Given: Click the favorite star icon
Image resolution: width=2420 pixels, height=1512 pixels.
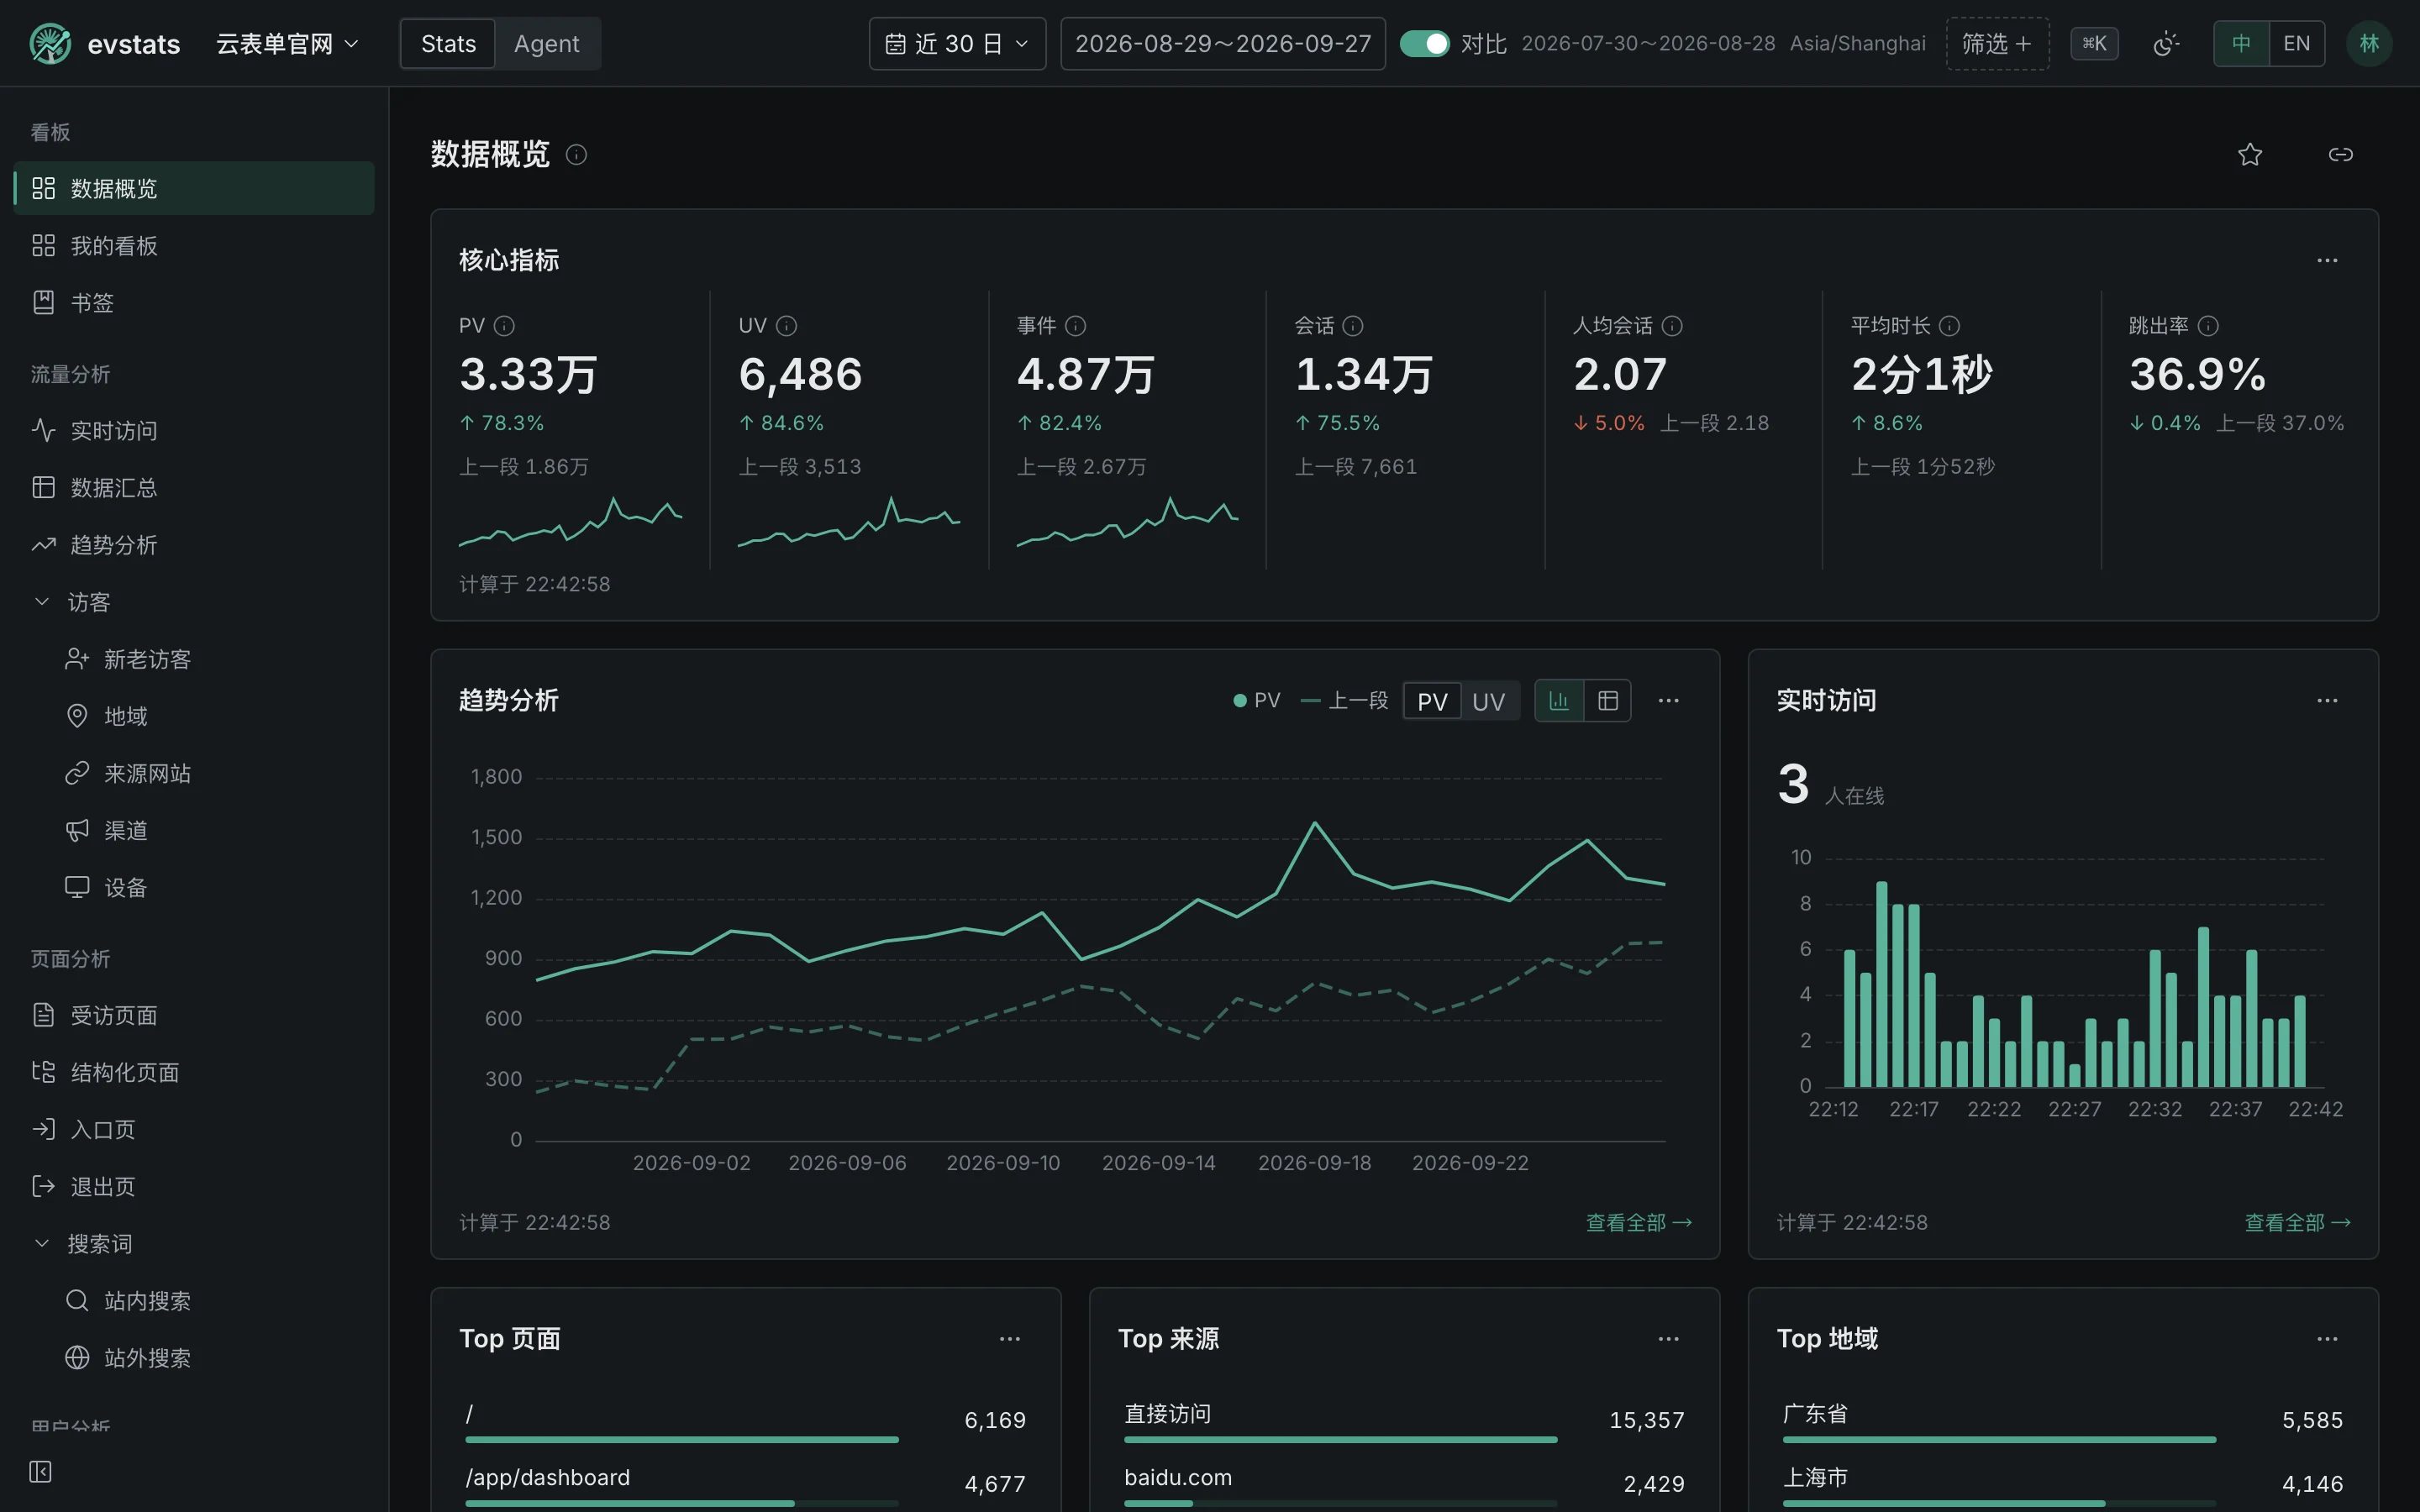Looking at the screenshot, I should tap(2249, 154).
